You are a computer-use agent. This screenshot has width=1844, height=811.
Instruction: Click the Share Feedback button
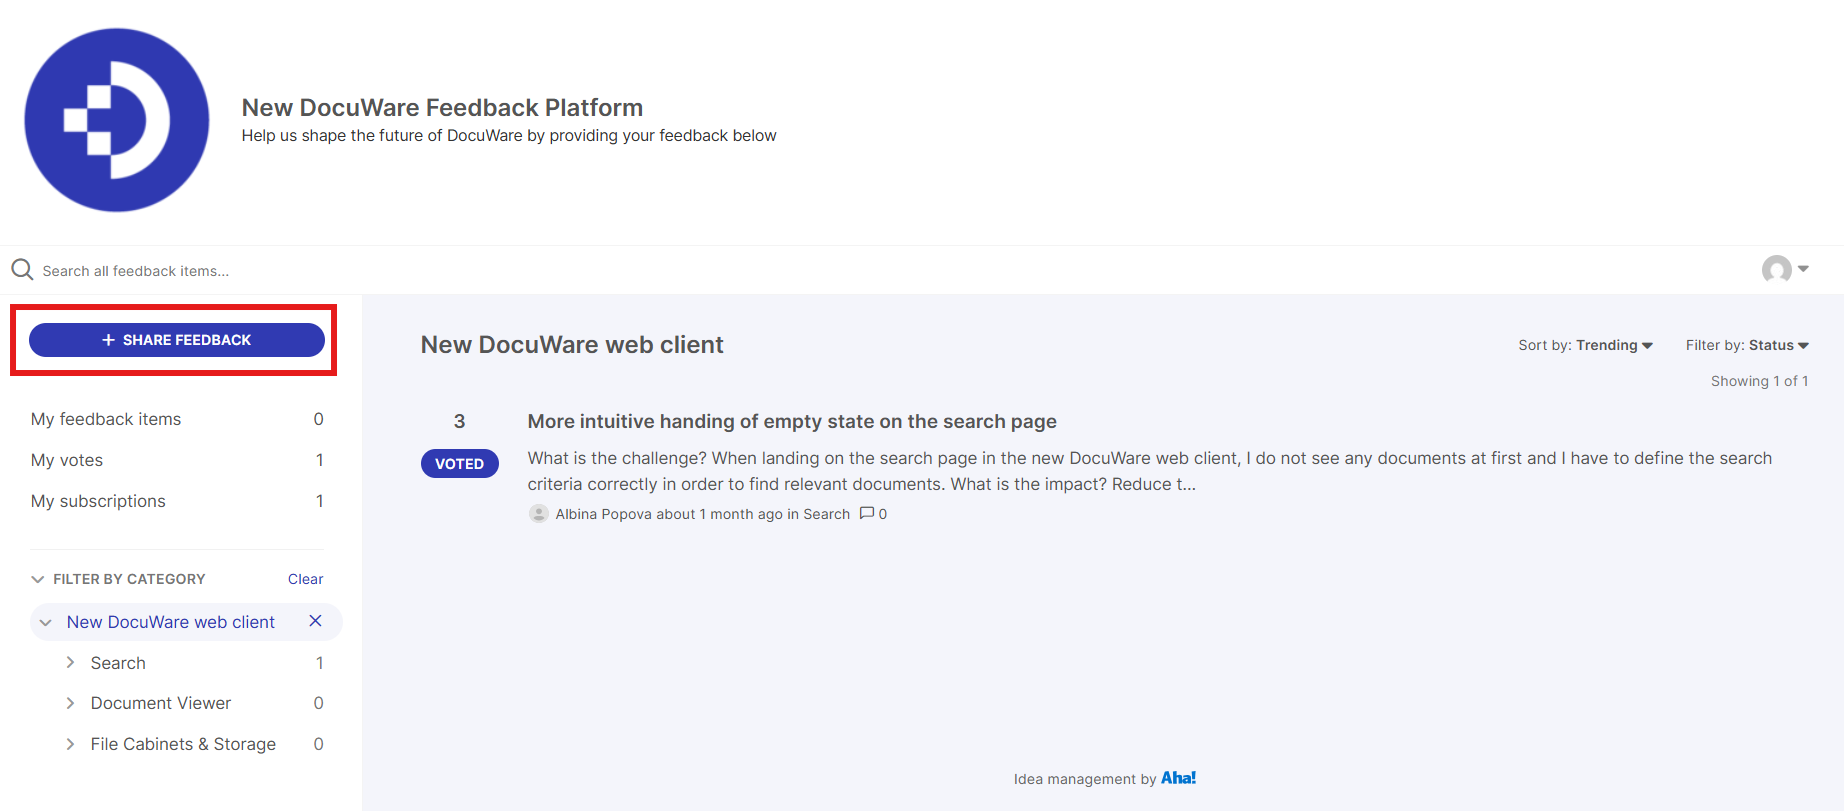(x=177, y=340)
